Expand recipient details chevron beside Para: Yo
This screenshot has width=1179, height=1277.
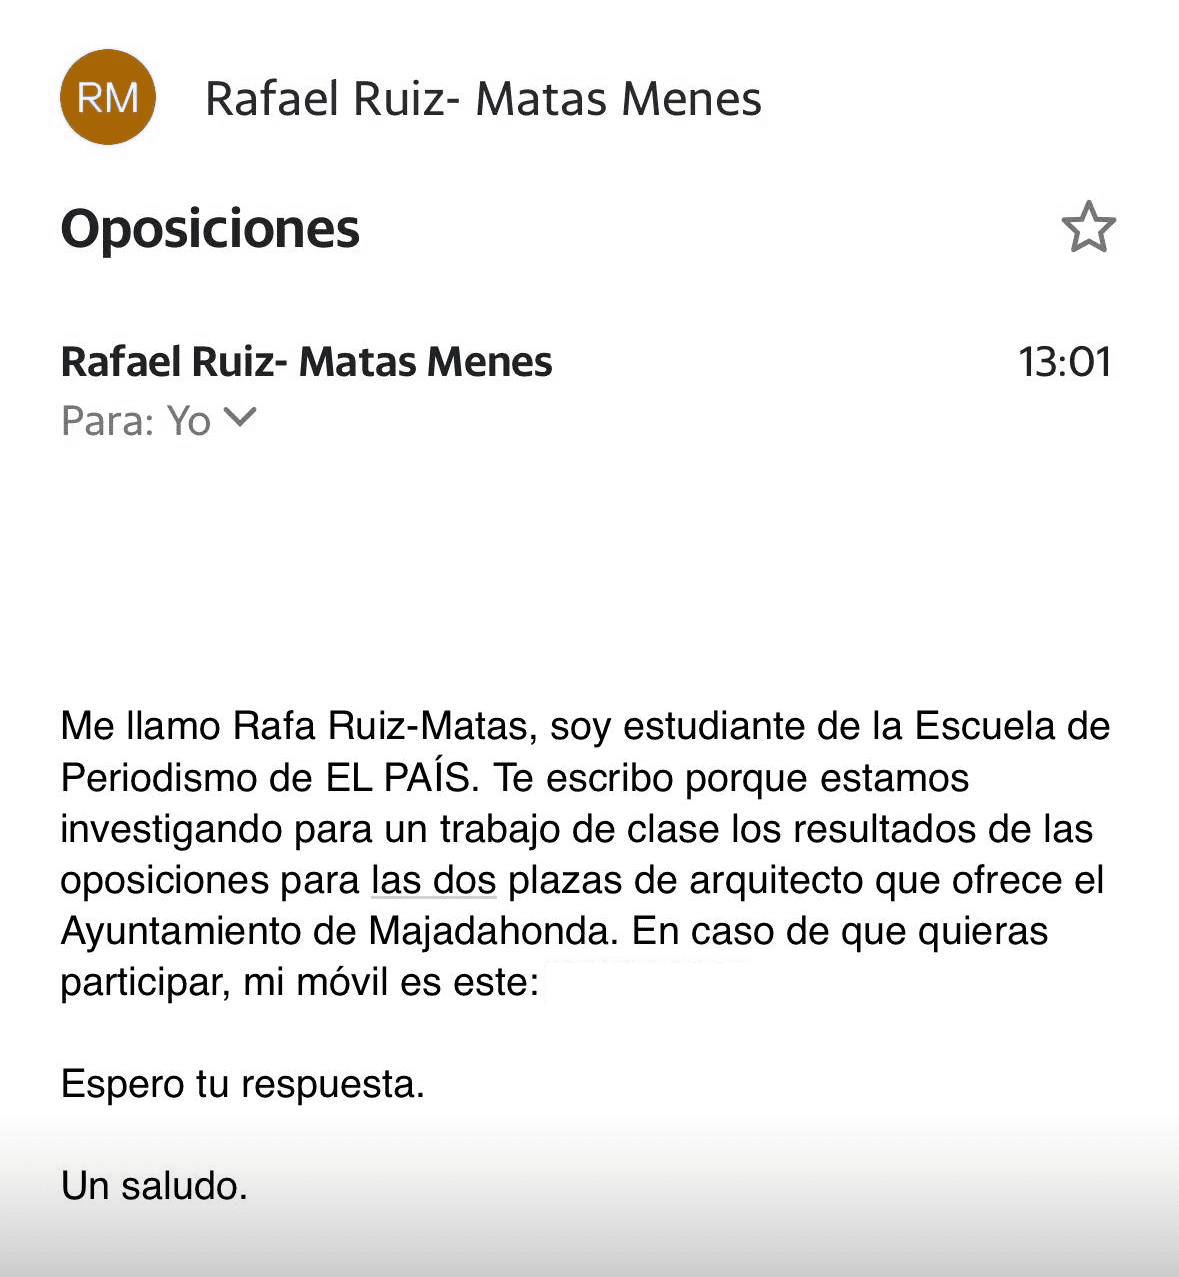(241, 418)
